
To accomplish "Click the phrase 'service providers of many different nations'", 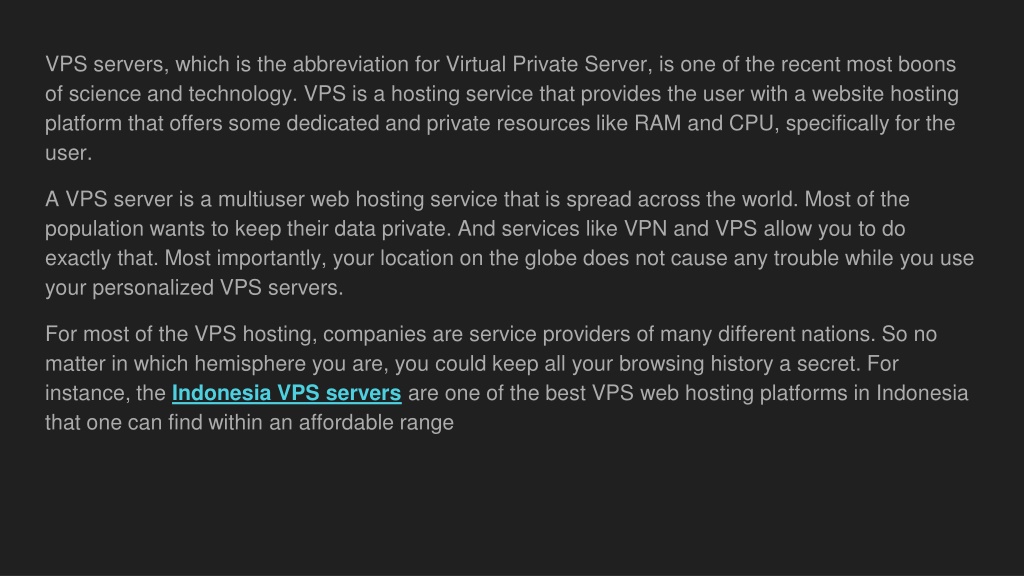I will 671,334.
